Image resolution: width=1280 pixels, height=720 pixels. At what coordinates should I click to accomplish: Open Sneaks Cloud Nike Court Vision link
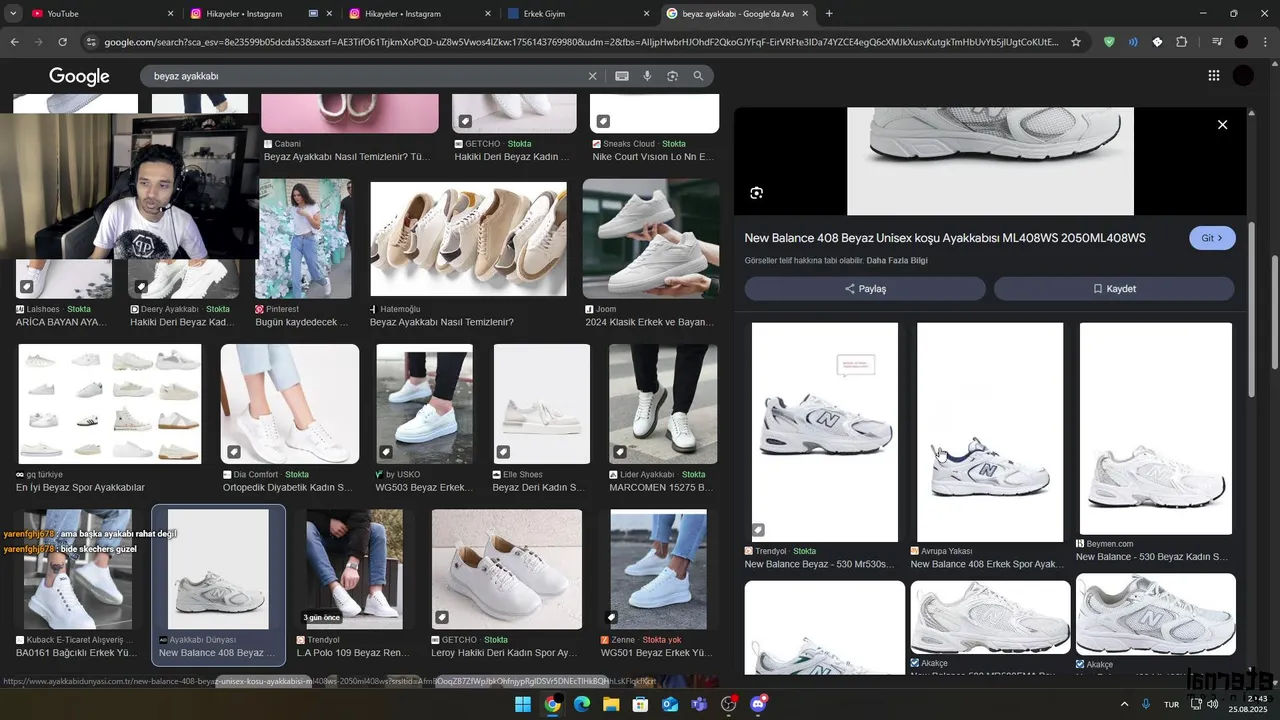click(x=653, y=157)
